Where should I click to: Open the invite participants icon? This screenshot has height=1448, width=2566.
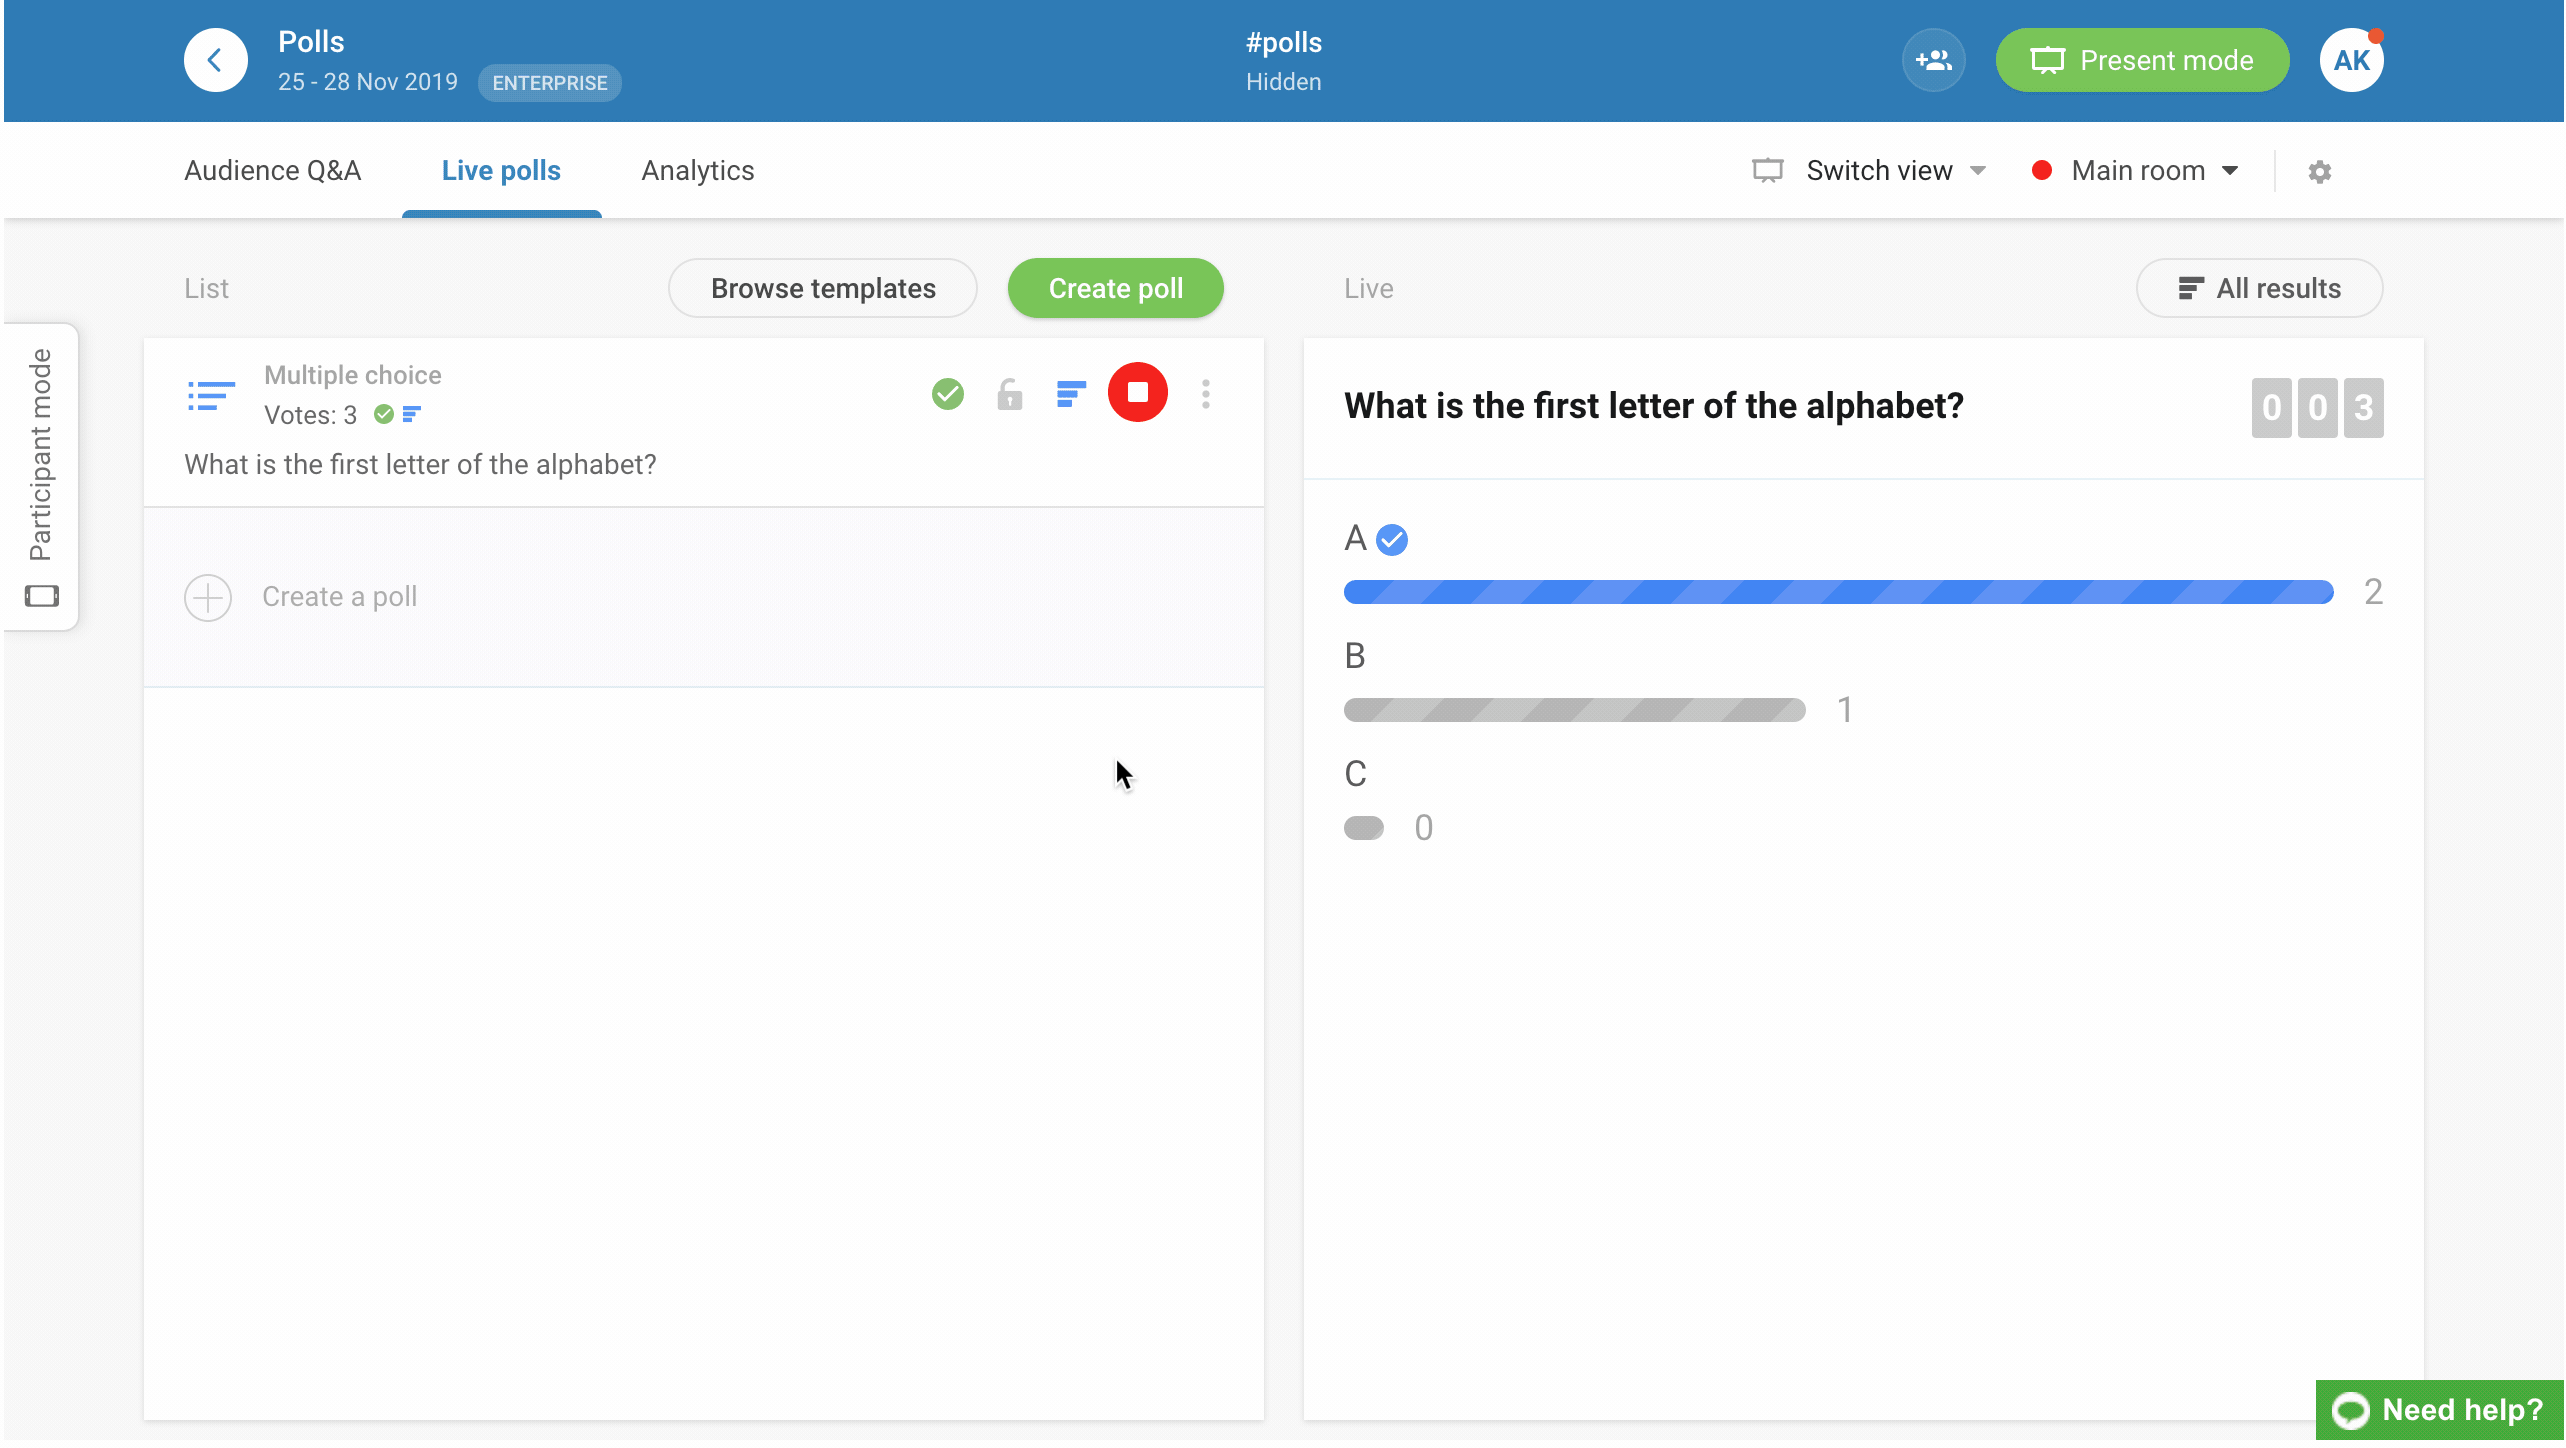(x=1933, y=60)
